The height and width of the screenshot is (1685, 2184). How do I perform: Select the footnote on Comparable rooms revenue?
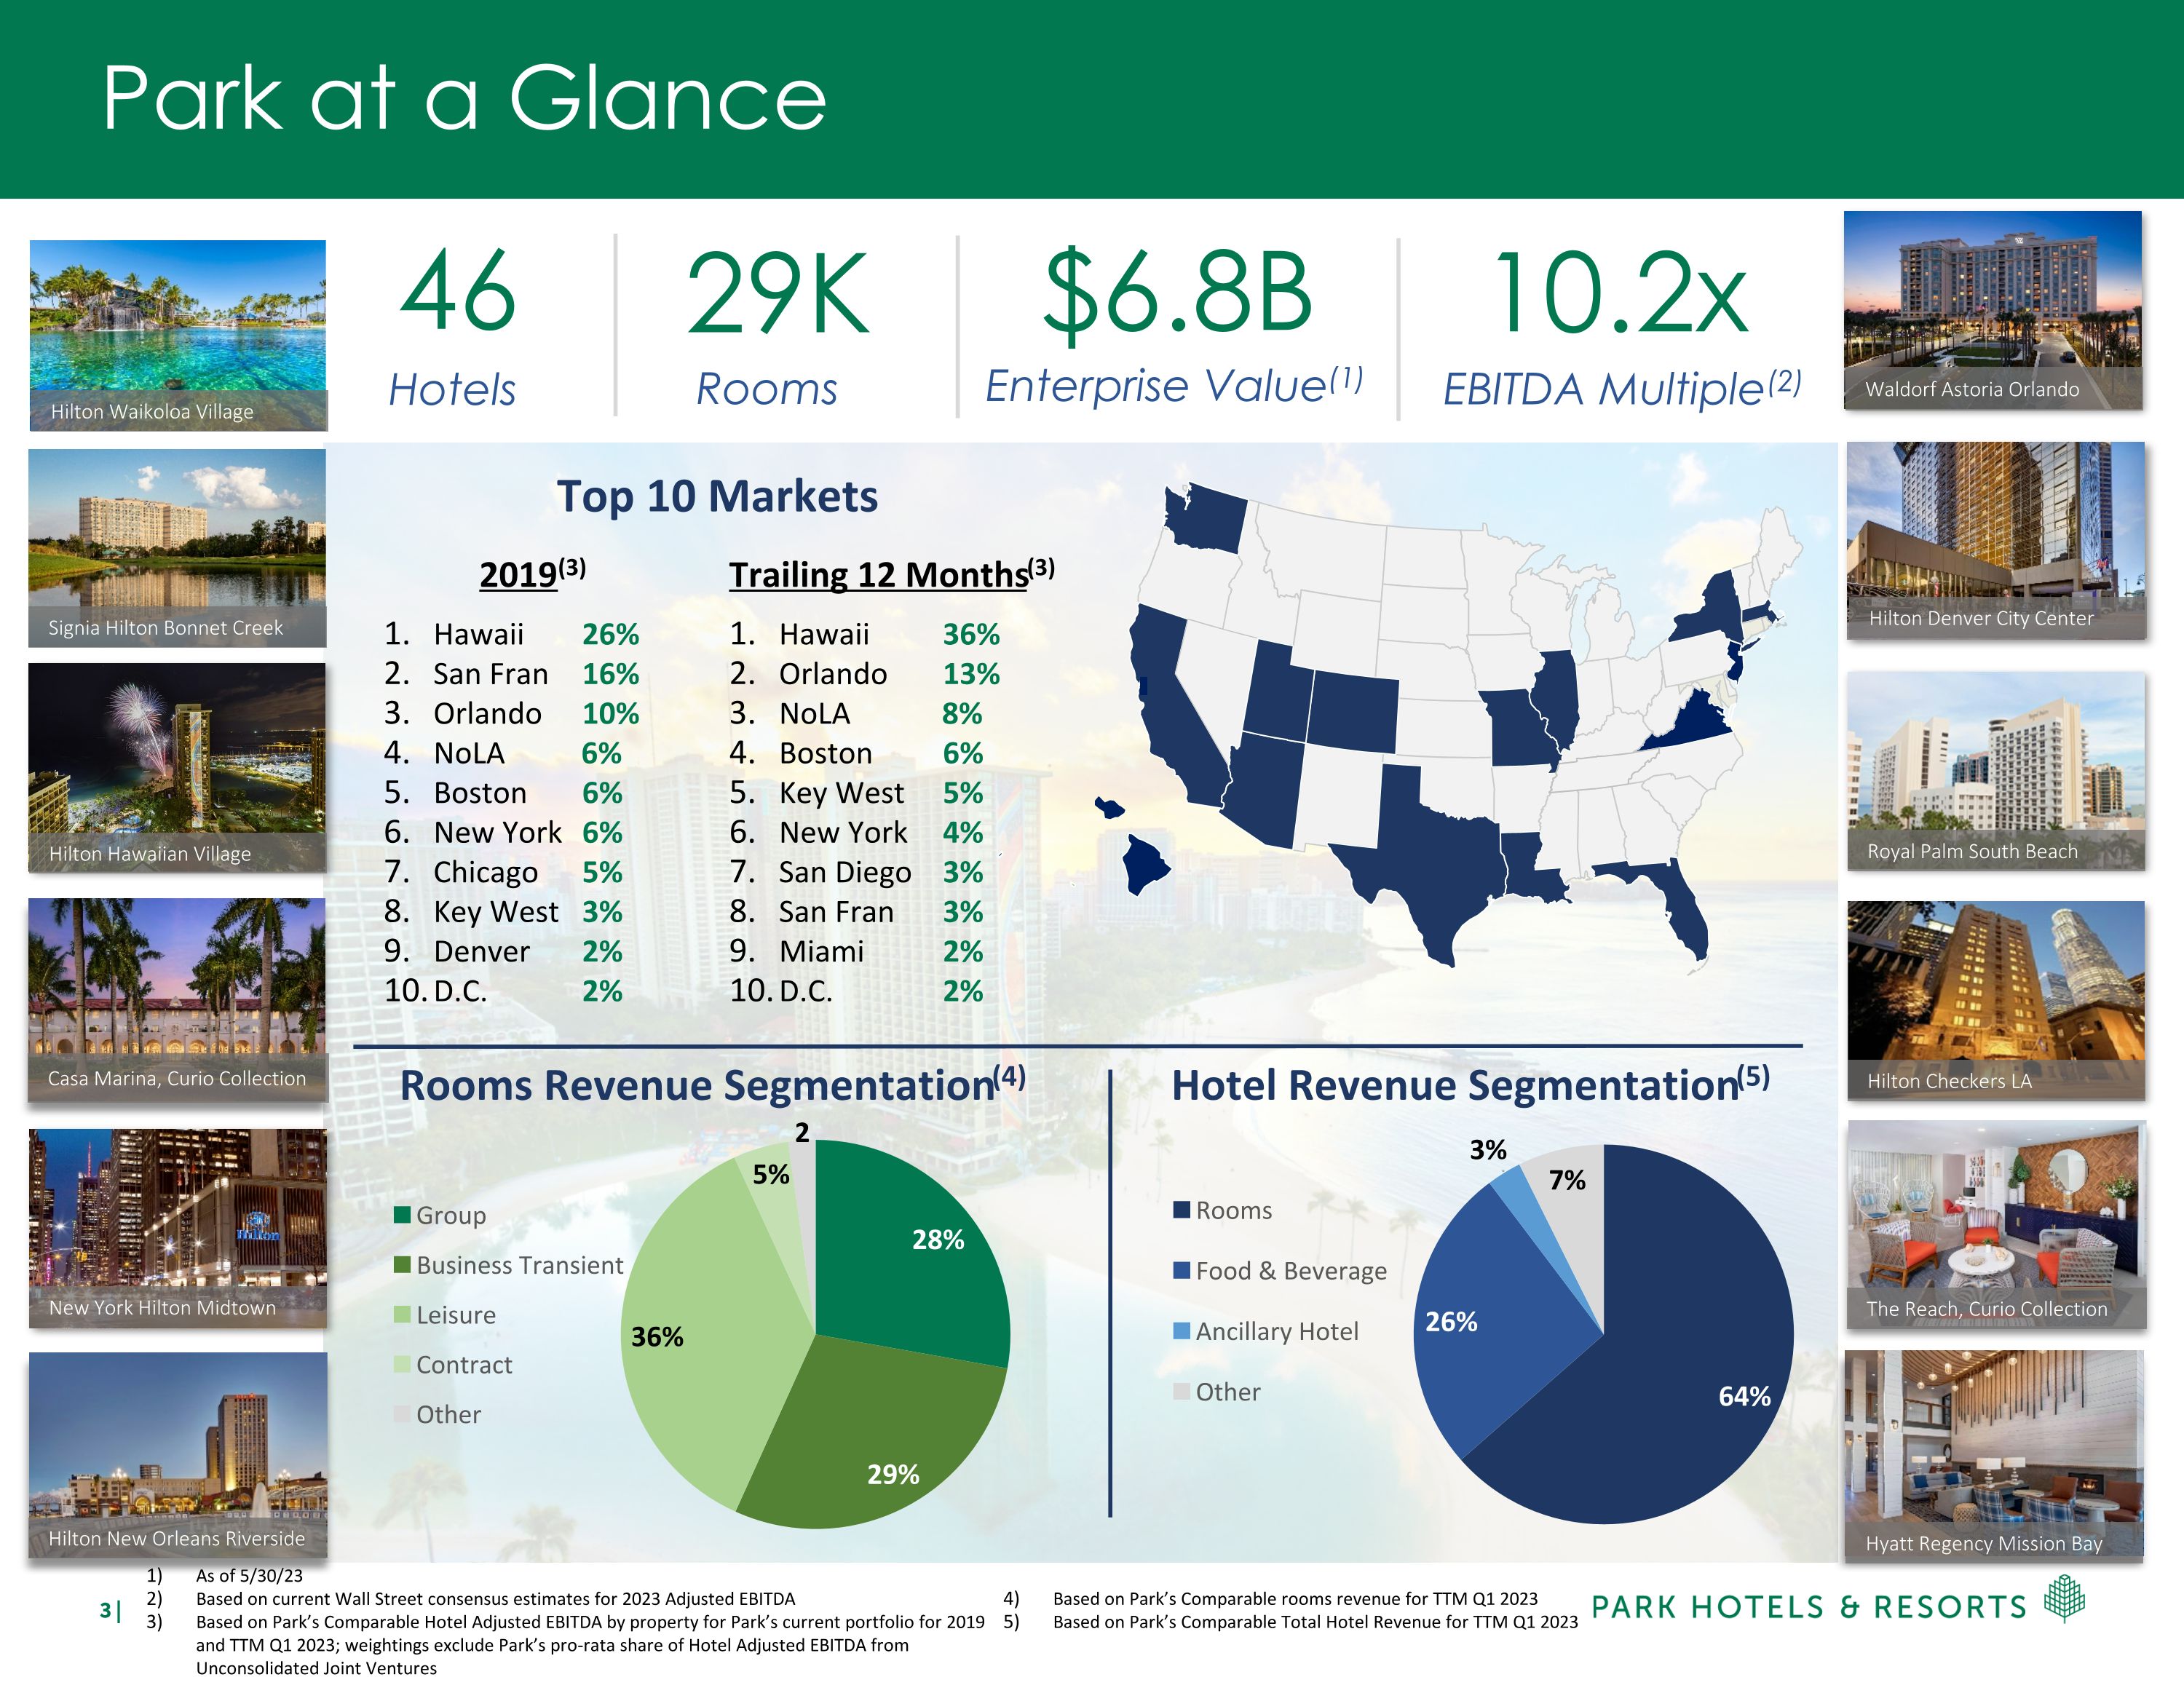pyautogui.click(x=1295, y=1599)
